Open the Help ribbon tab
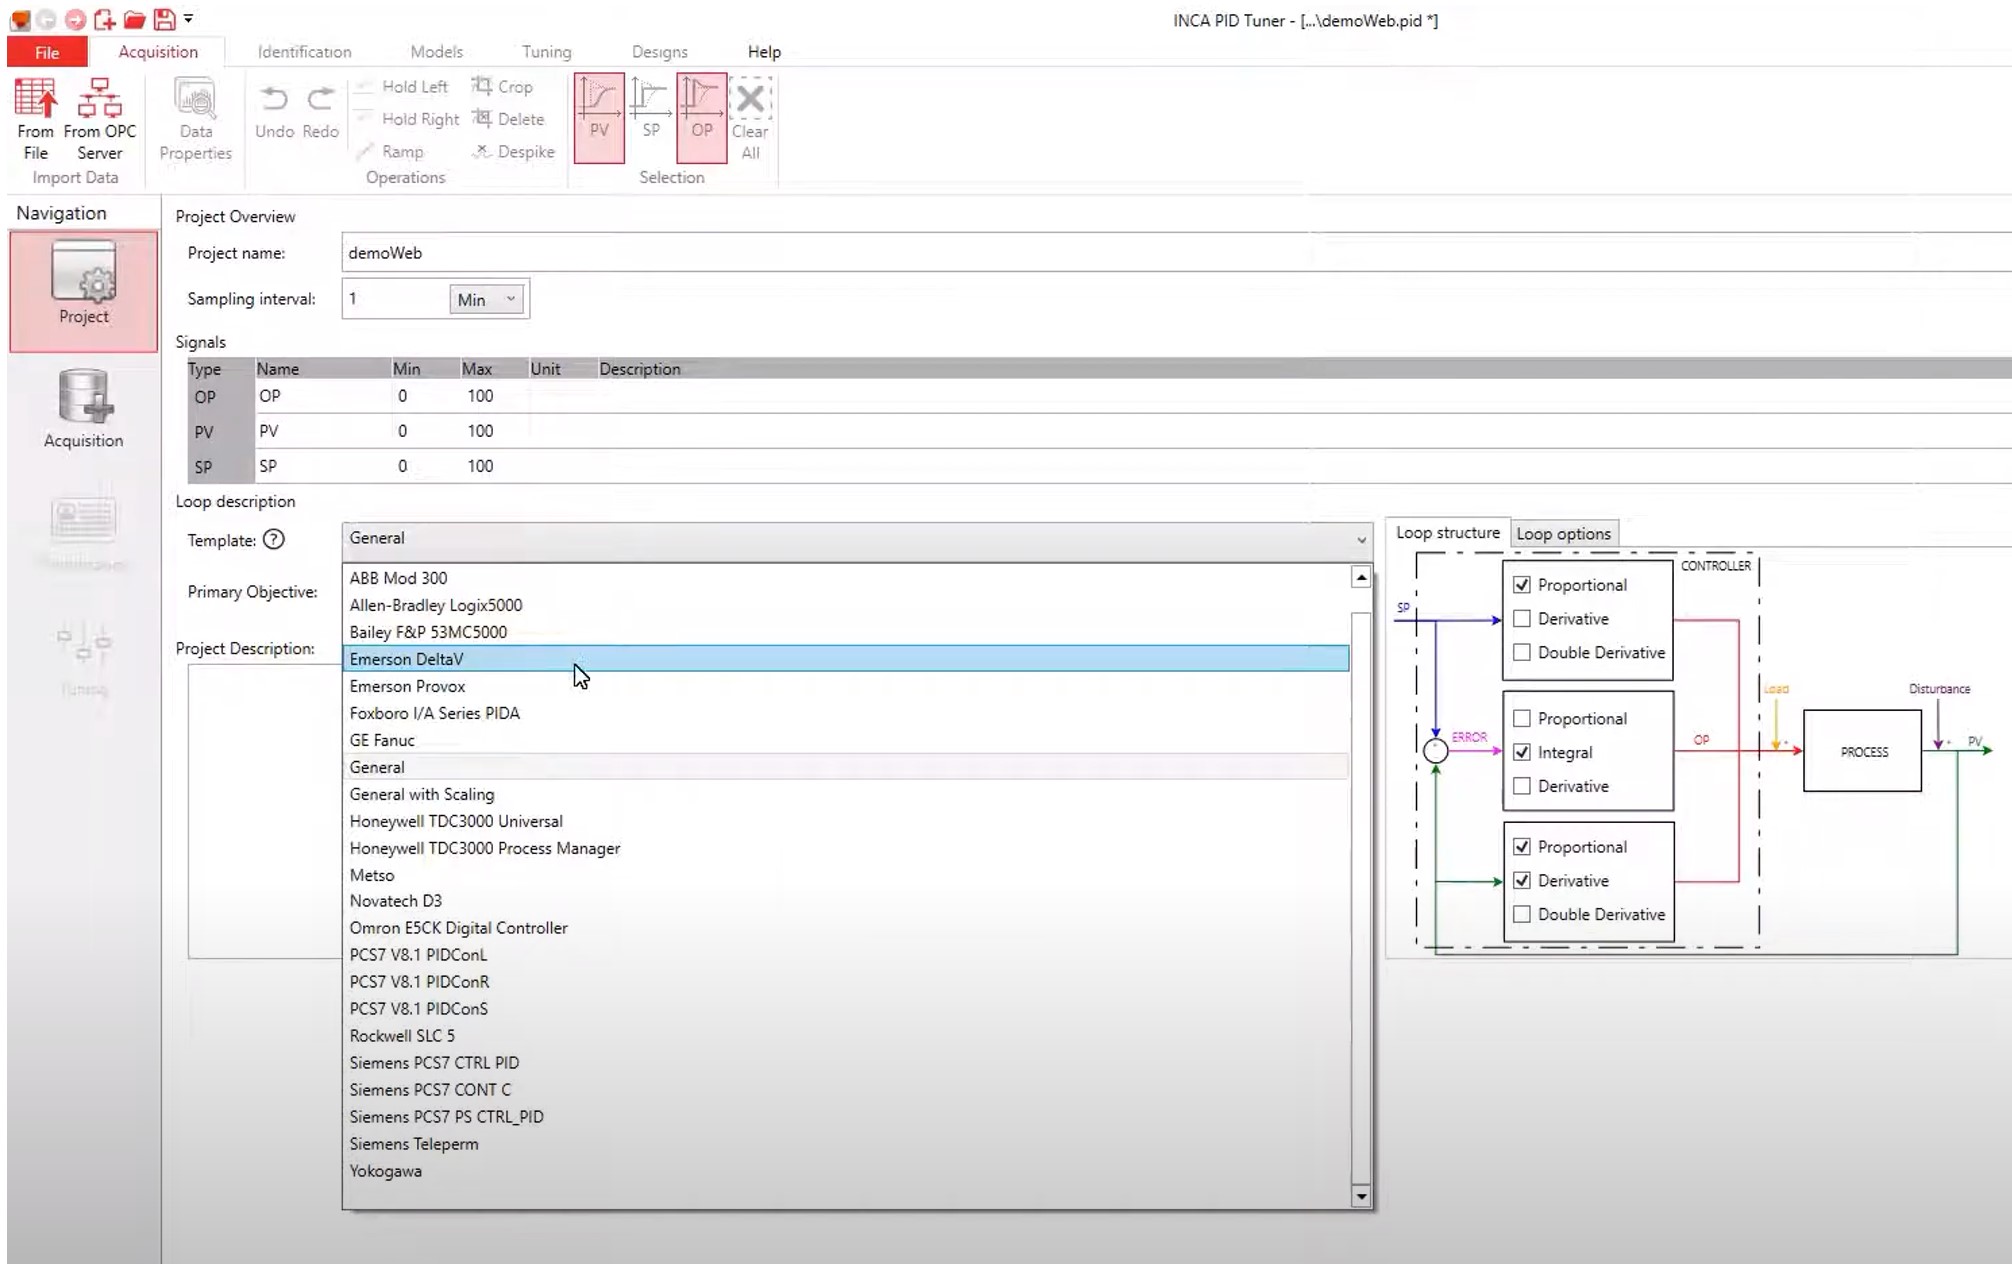The image size is (2012, 1264). (764, 52)
